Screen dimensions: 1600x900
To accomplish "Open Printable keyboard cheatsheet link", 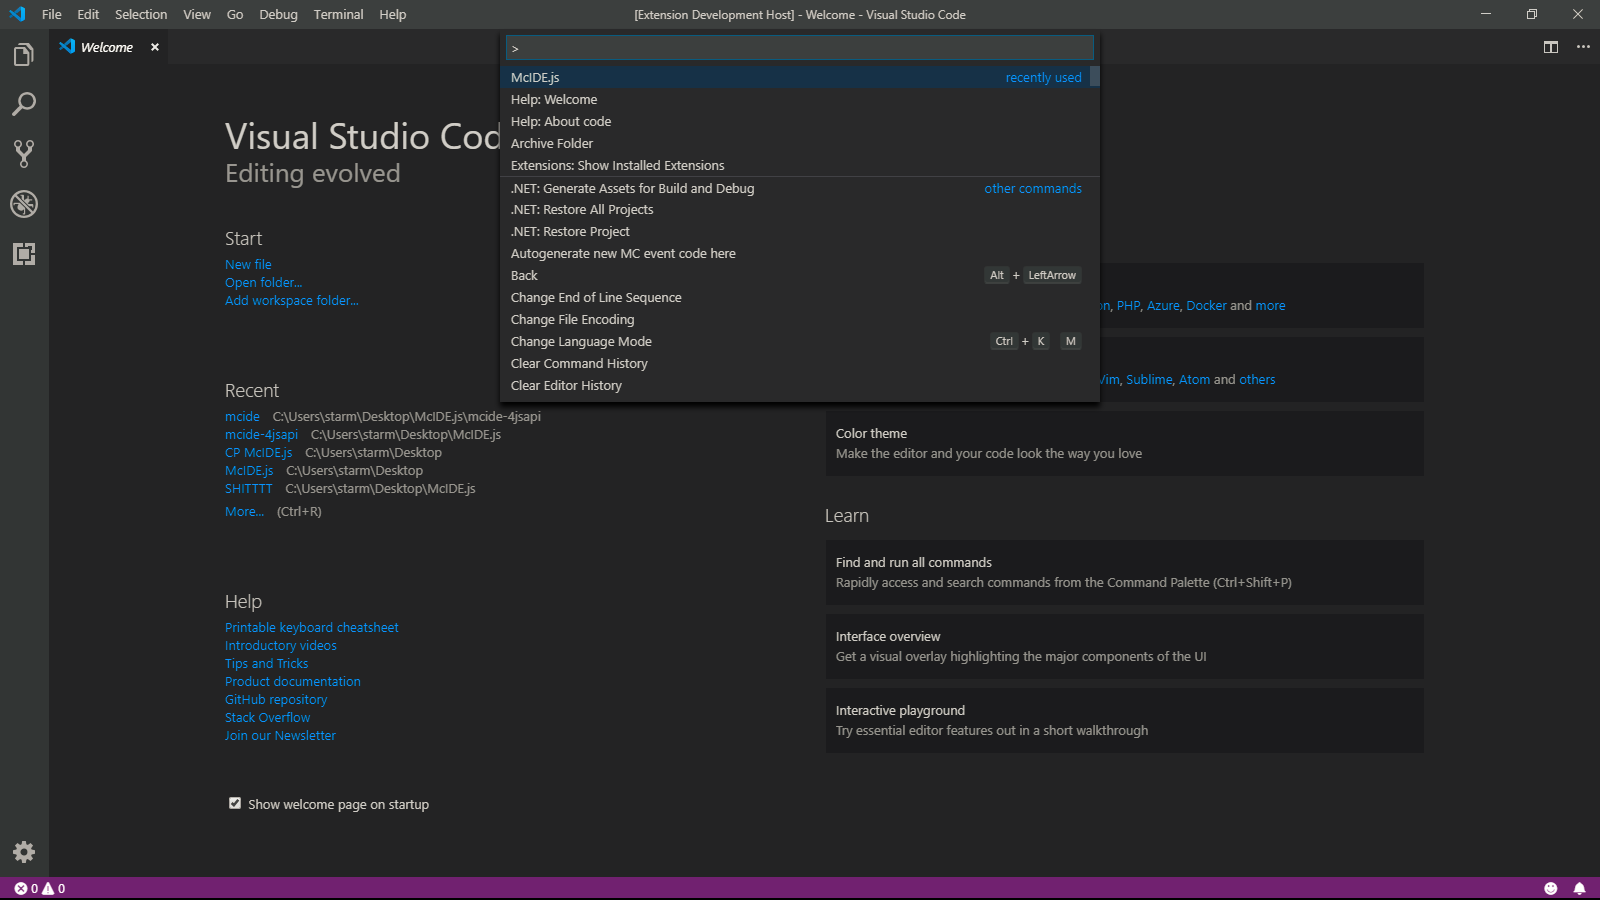I will 312,627.
